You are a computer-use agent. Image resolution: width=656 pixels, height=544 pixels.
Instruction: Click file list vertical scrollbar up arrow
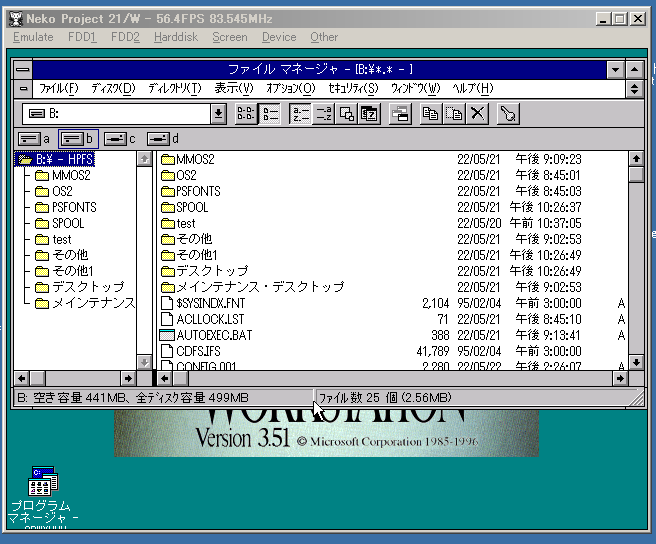point(636,159)
